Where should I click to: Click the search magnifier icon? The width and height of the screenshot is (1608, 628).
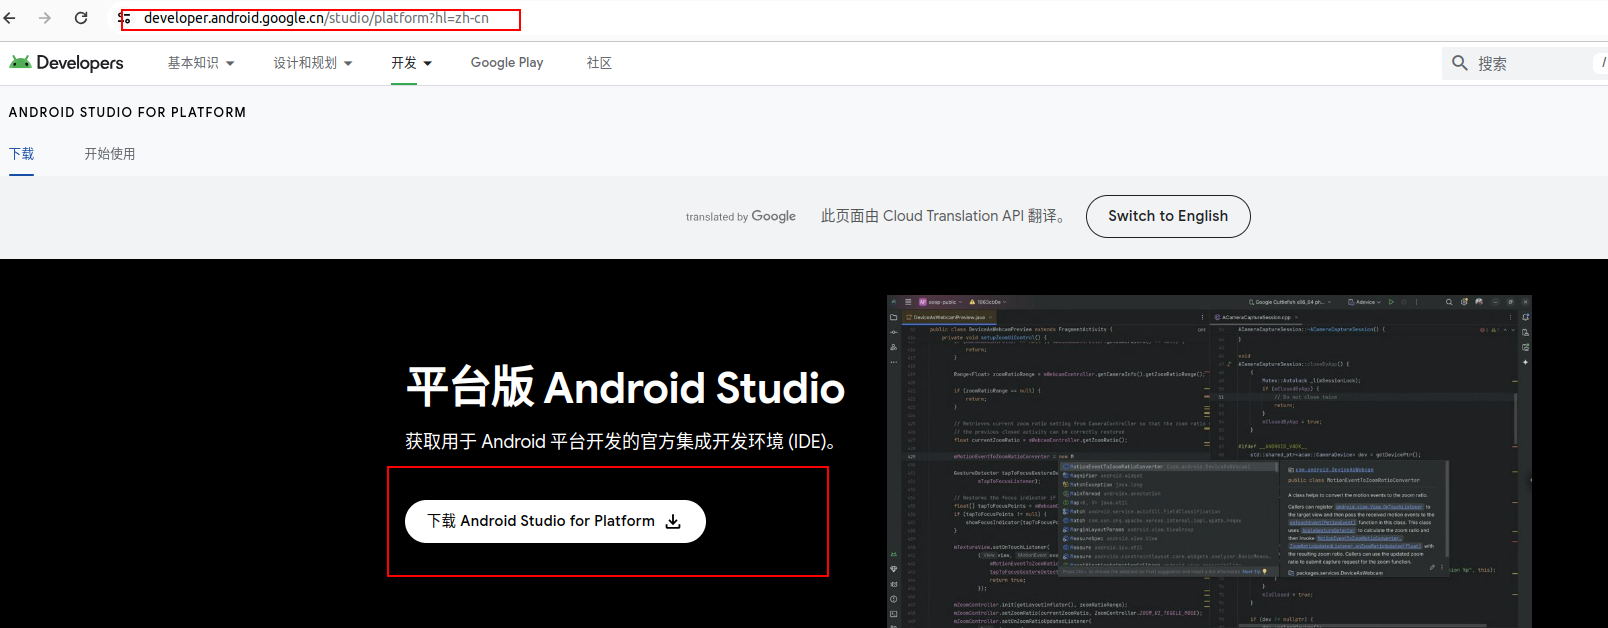(x=1460, y=63)
